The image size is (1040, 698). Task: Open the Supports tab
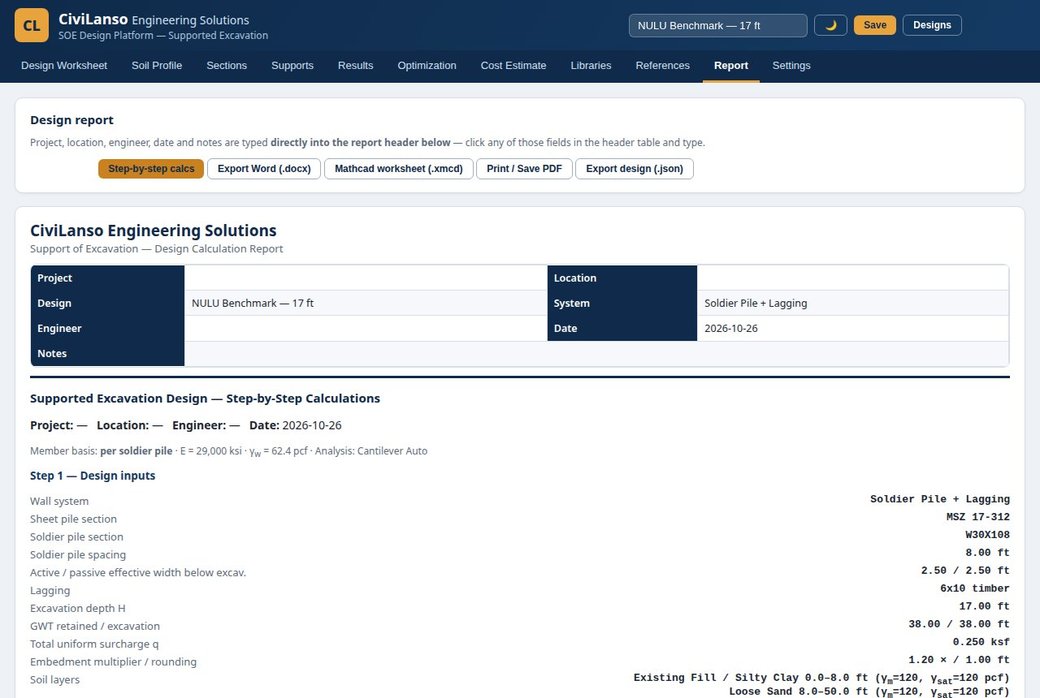(x=292, y=66)
